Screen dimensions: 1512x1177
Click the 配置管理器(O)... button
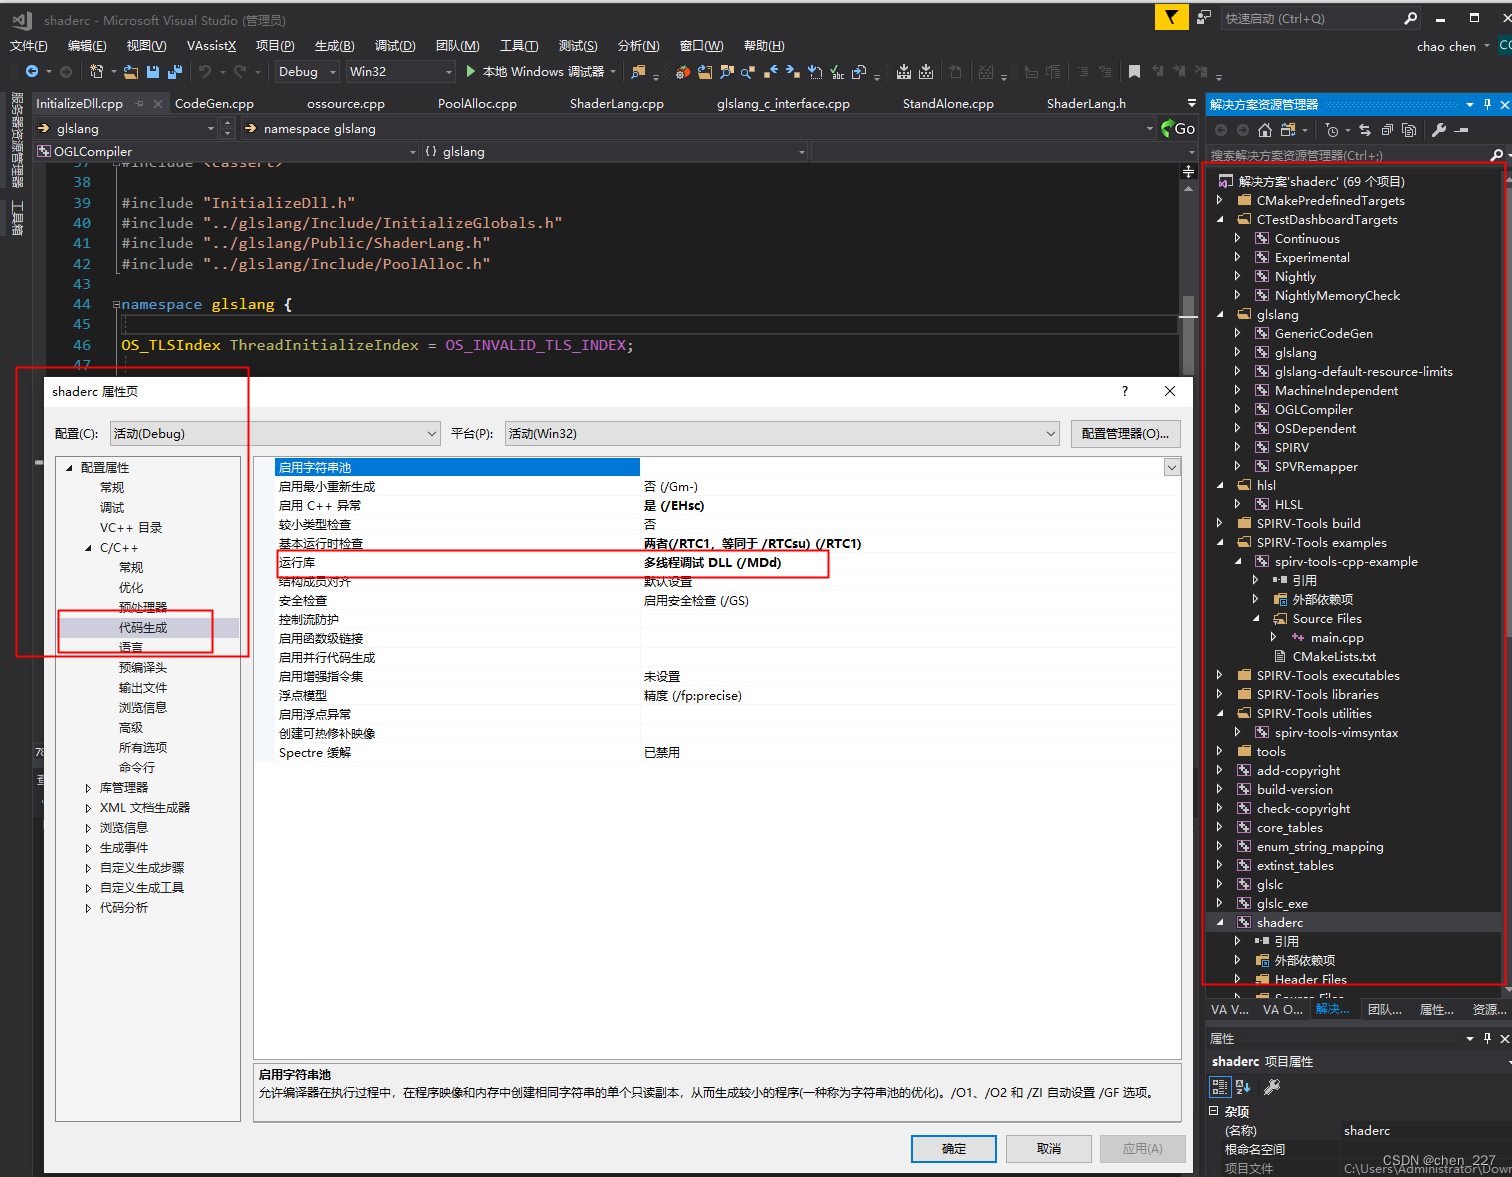[x=1125, y=433]
